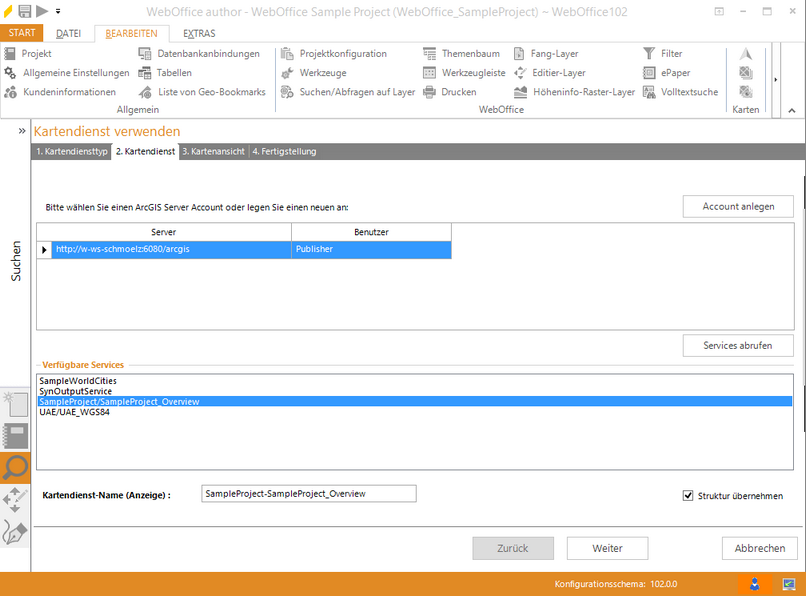Click the Kartendienst-Name input field
This screenshot has width=806, height=596.
[x=308, y=494]
